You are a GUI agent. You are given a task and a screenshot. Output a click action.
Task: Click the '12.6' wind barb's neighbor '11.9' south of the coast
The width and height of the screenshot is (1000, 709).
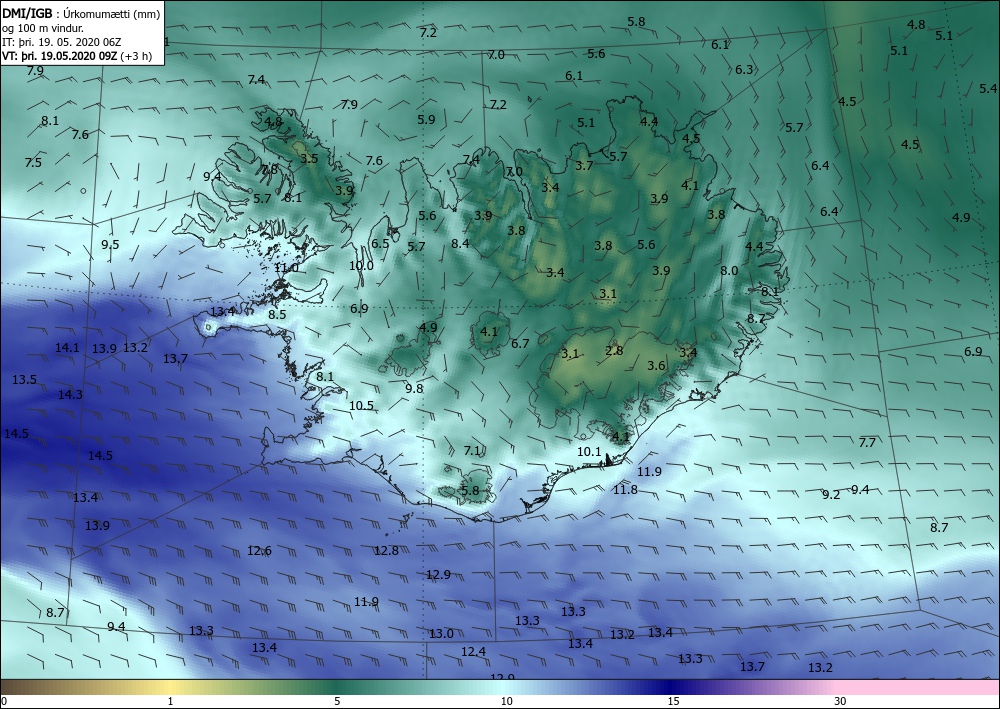(x=367, y=601)
